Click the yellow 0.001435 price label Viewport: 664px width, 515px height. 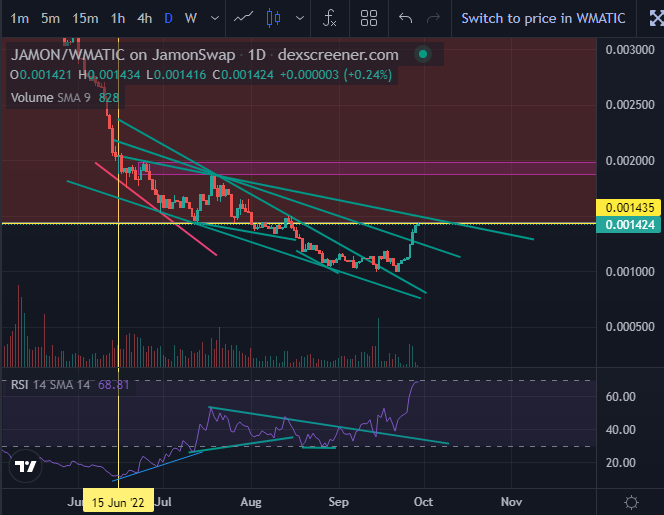click(630, 208)
